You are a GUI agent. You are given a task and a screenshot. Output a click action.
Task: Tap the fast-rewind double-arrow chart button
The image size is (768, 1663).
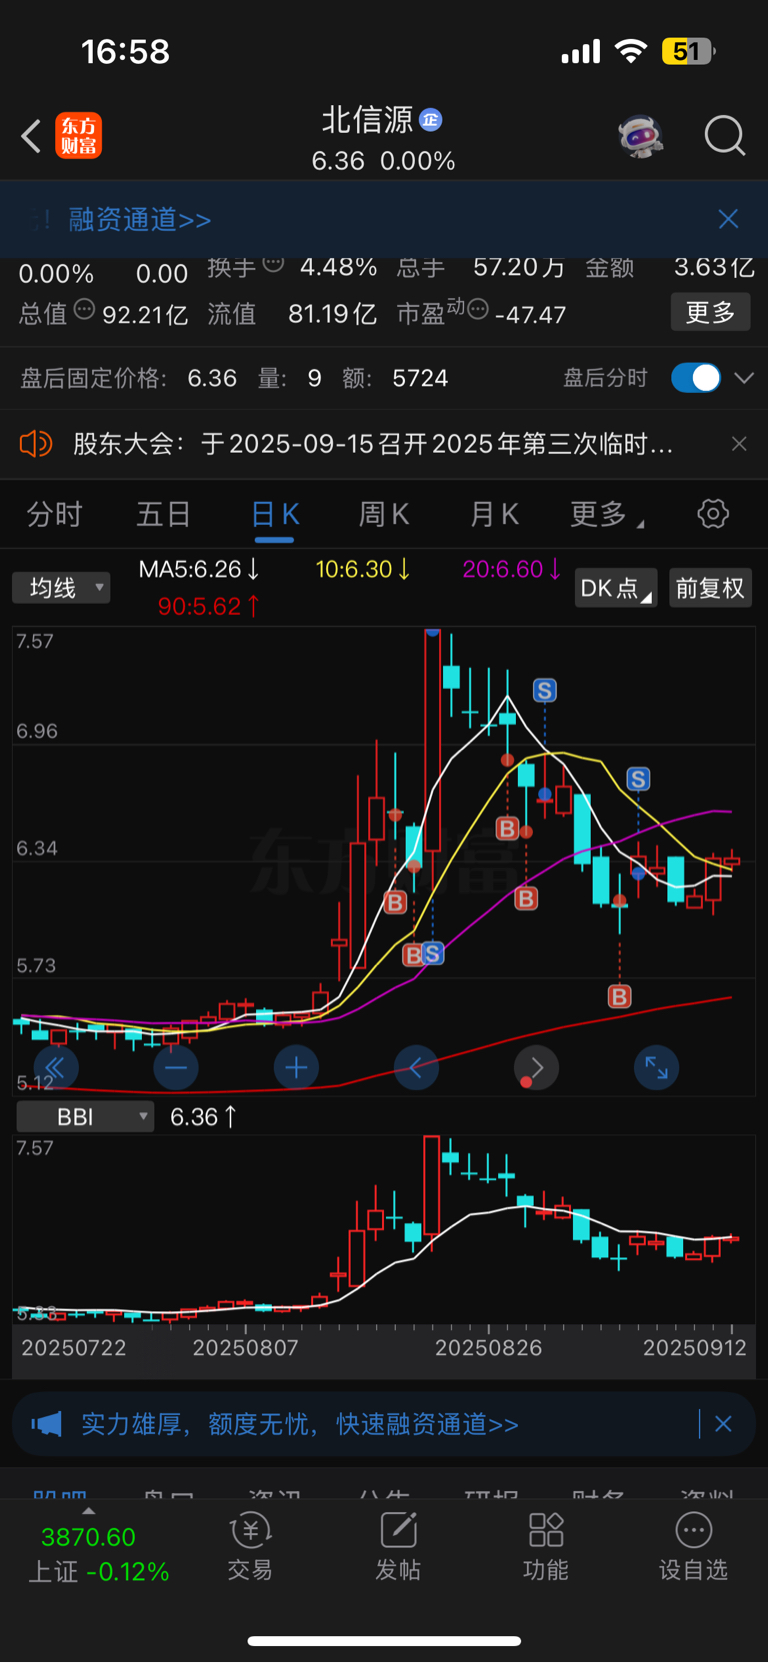click(56, 1068)
